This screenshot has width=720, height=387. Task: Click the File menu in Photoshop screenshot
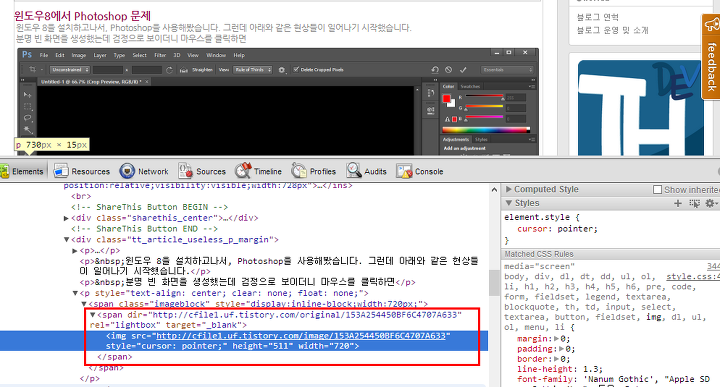point(44,55)
